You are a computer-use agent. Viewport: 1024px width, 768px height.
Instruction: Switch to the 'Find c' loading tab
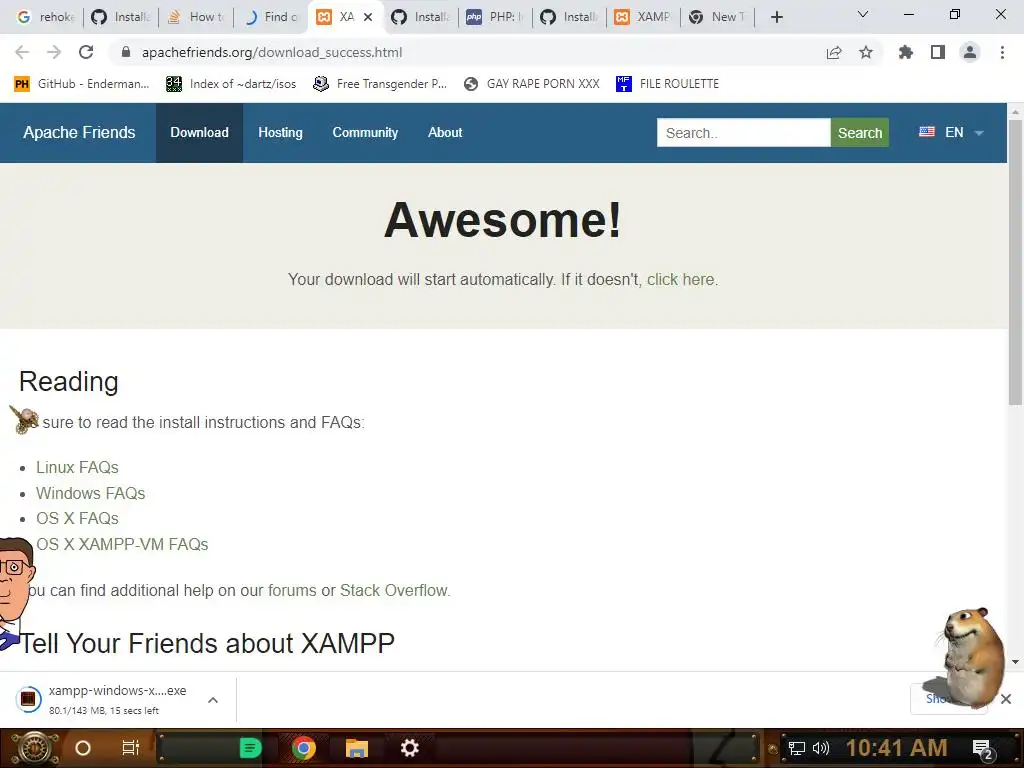(x=269, y=17)
